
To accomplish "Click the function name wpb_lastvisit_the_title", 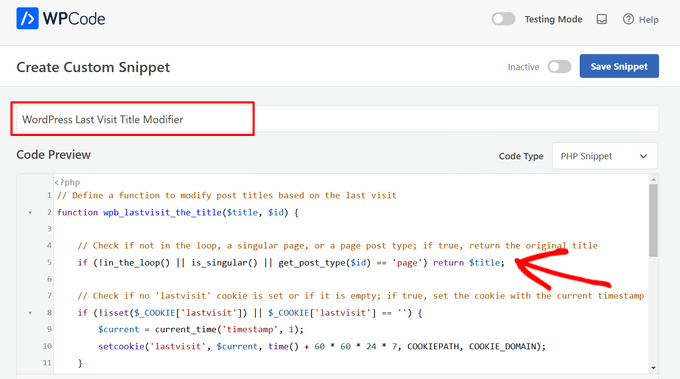I will click(162, 212).
